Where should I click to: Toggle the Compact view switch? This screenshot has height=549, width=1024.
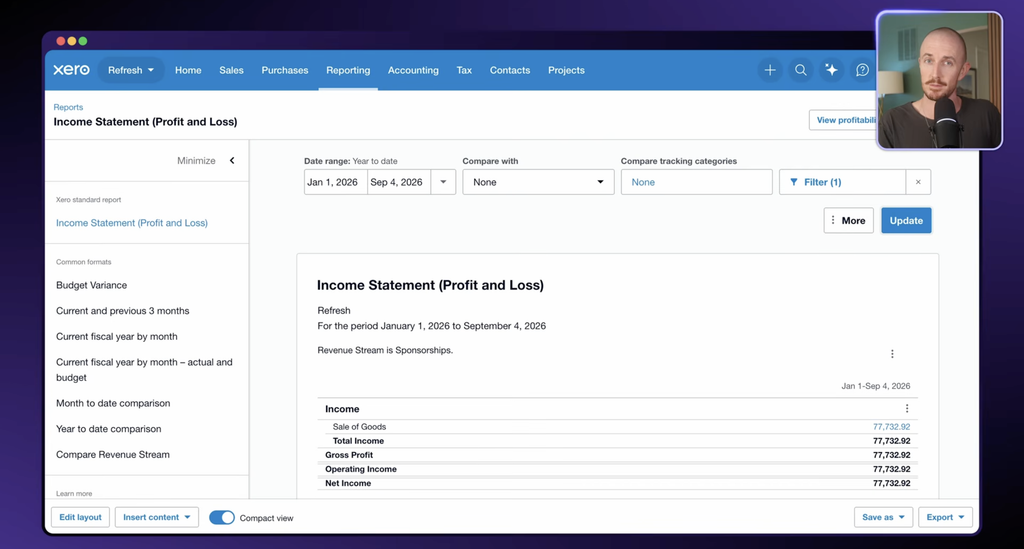click(222, 518)
